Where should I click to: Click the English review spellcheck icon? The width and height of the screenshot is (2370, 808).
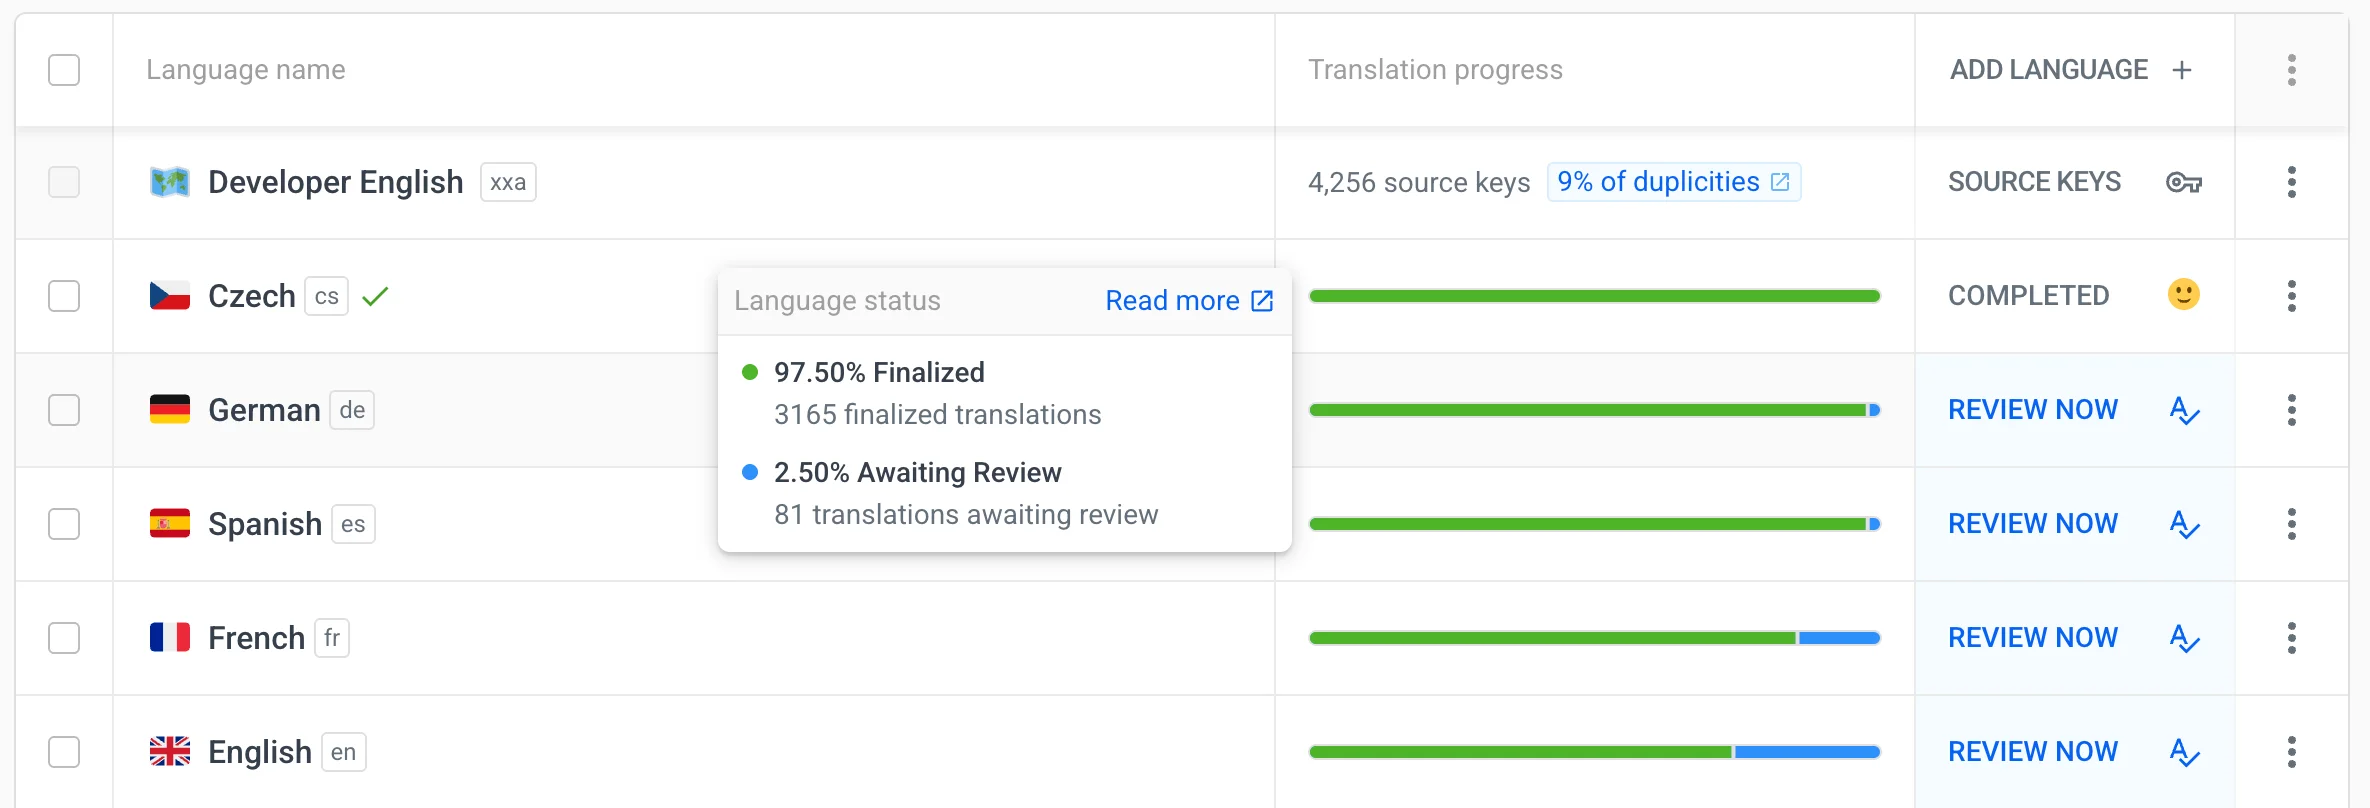(2184, 752)
